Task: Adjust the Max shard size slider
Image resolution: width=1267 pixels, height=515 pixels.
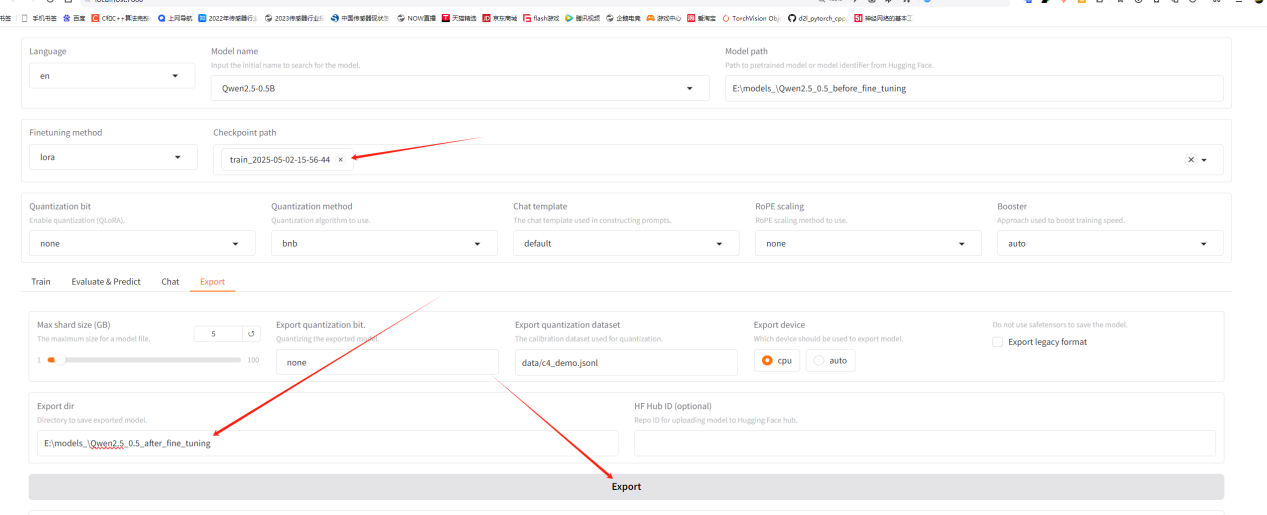Action: click(144, 359)
